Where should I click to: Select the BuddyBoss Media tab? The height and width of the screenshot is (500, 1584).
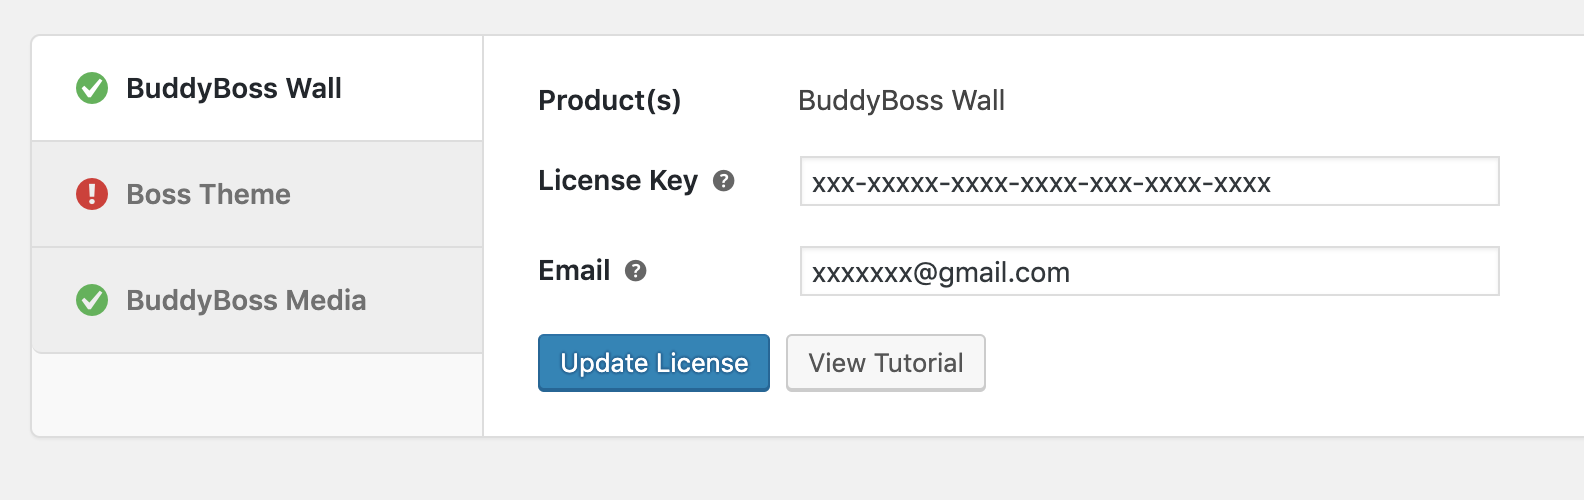(x=258, y=300)
